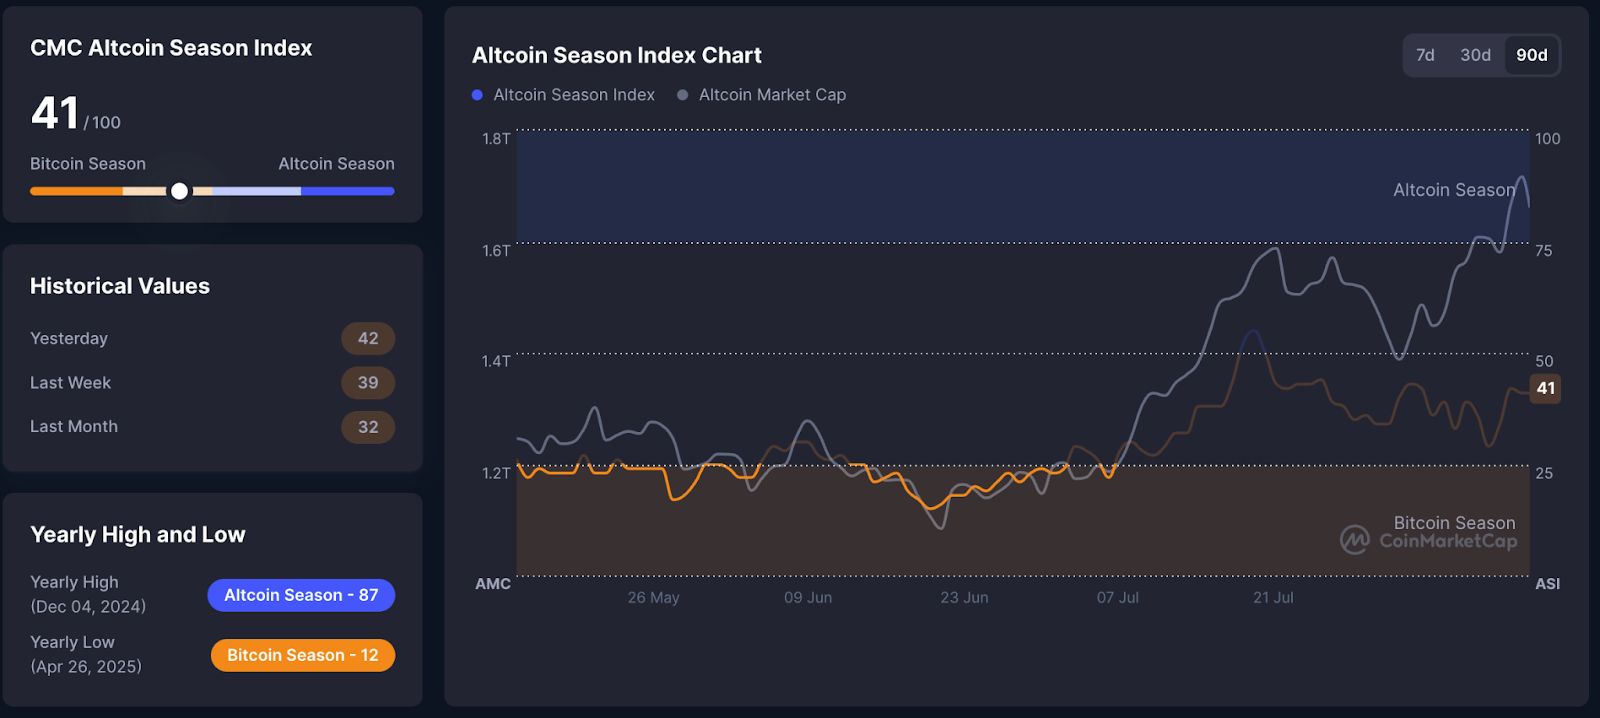Image resolution: width=1600 pixels, height=718 pixels.
Task: Click the AMC axis label
Action: (x=493, y=584)
